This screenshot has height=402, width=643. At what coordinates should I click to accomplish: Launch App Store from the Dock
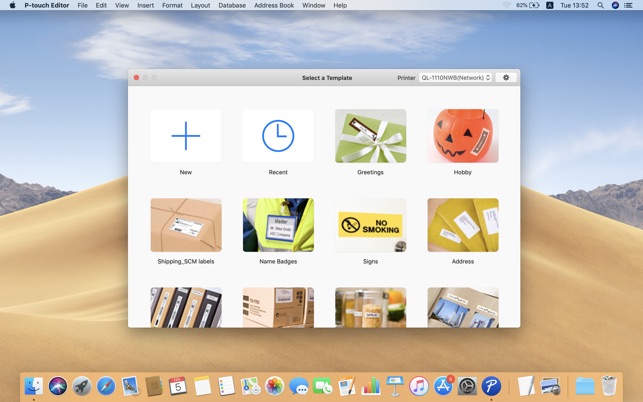coord(443,386)
